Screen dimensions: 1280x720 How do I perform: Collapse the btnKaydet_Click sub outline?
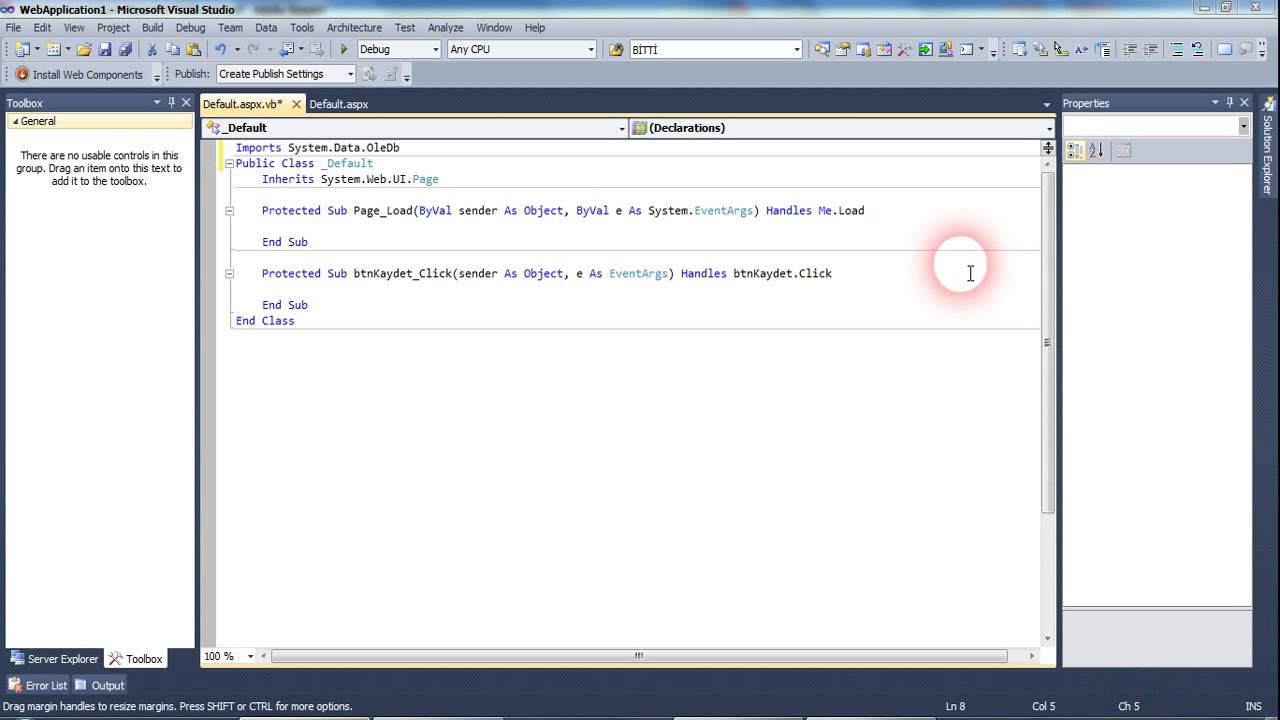[x=229, y=273]
